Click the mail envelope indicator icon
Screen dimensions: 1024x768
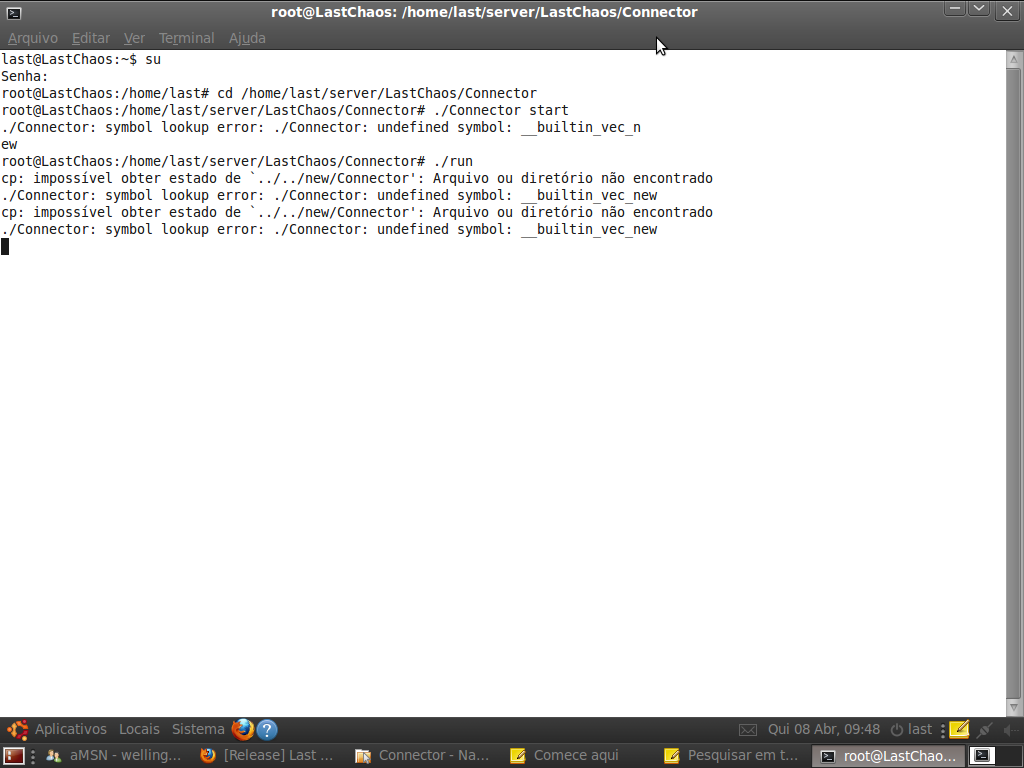coord(748,730)
